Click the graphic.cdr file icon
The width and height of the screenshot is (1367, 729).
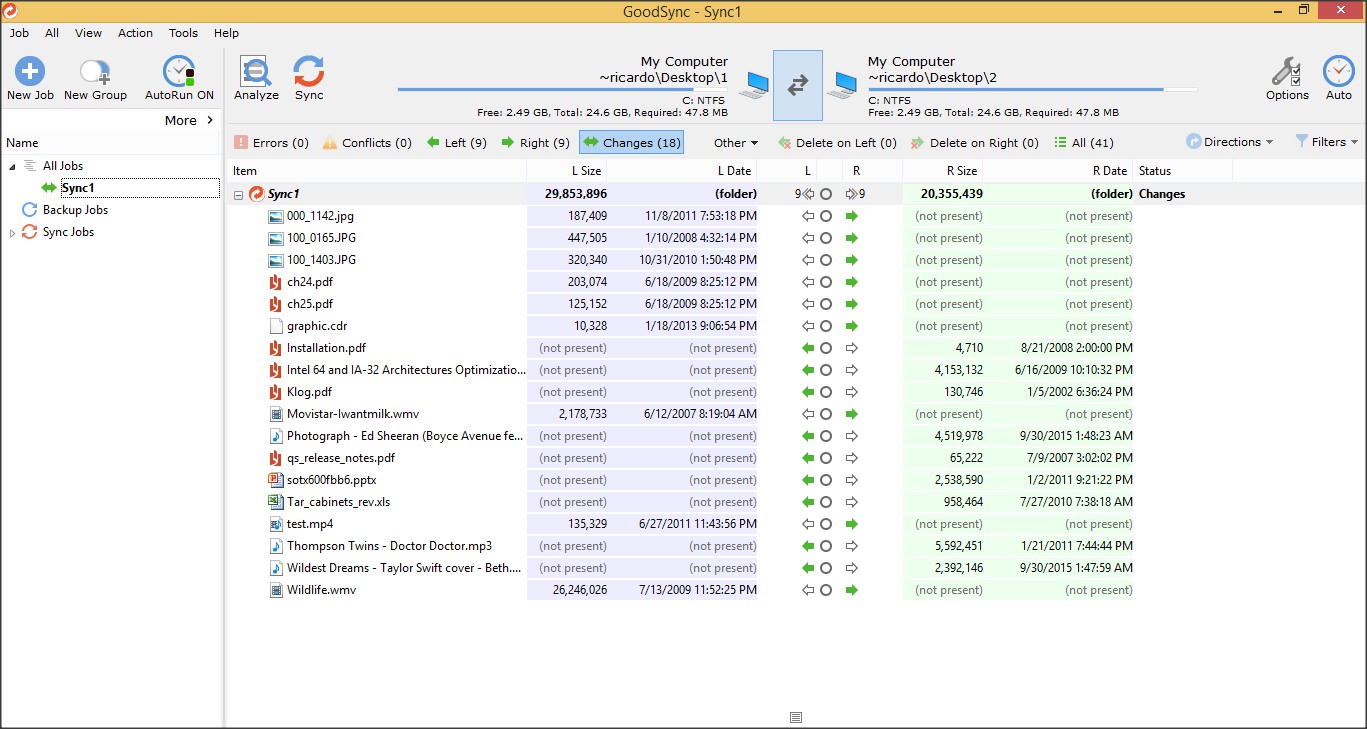click(276, 326)
